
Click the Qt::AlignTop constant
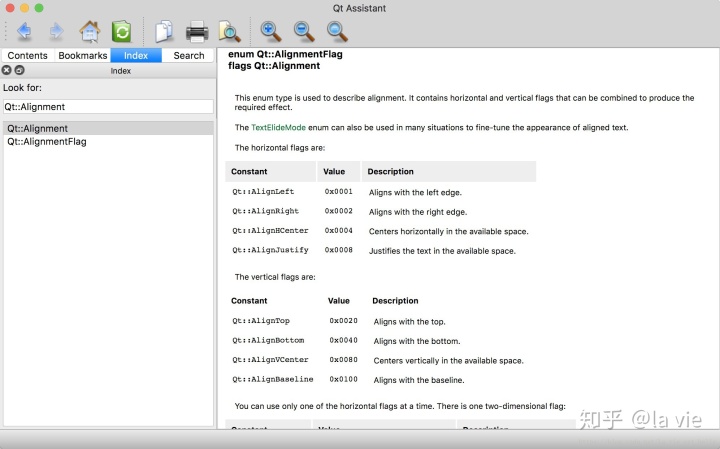[261, 321]
